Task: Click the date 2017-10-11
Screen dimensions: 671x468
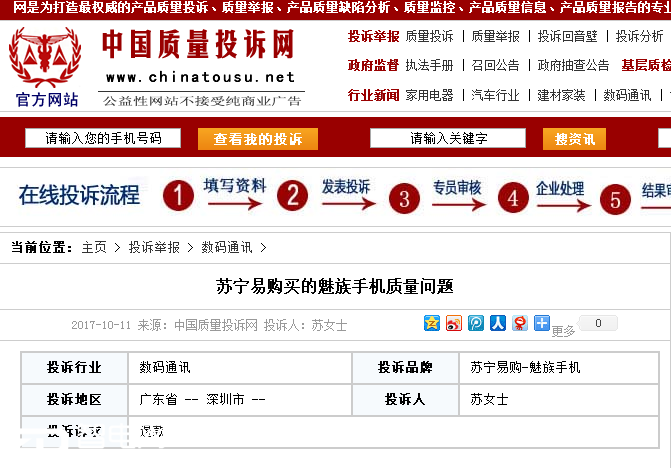Action: pyautogui.click(x=101, y=325)
